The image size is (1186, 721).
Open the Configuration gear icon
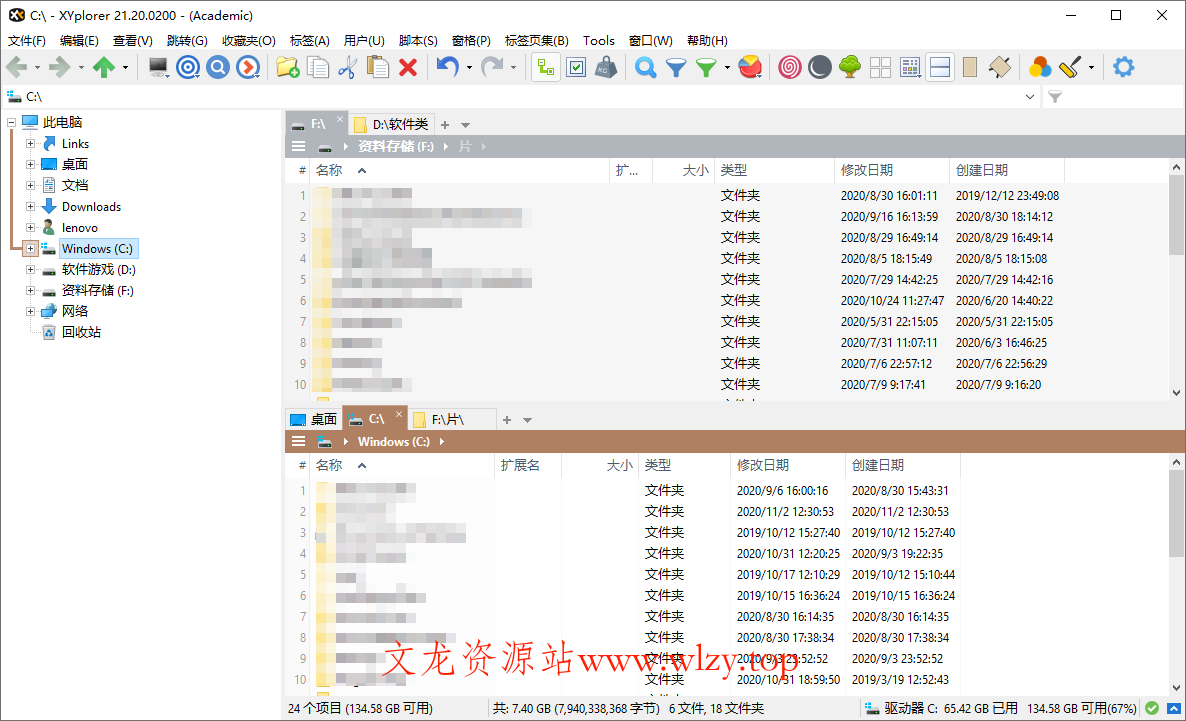[1123, 67]
